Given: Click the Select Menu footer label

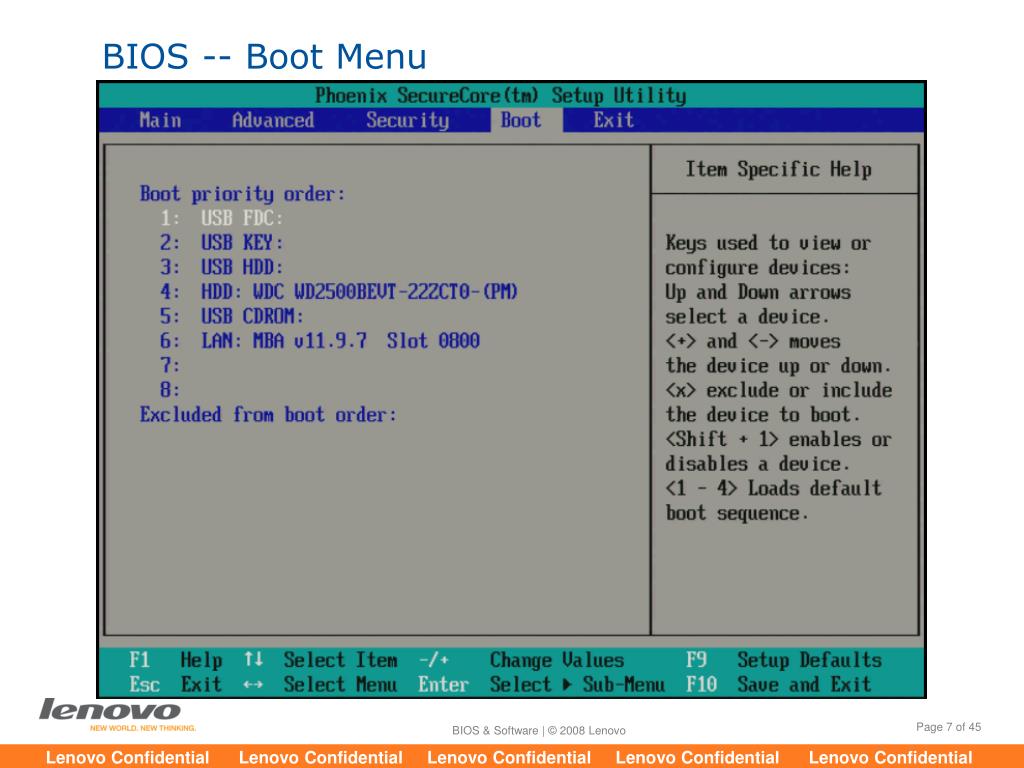Looking at the screenshot, I should (x=340, y=684).
